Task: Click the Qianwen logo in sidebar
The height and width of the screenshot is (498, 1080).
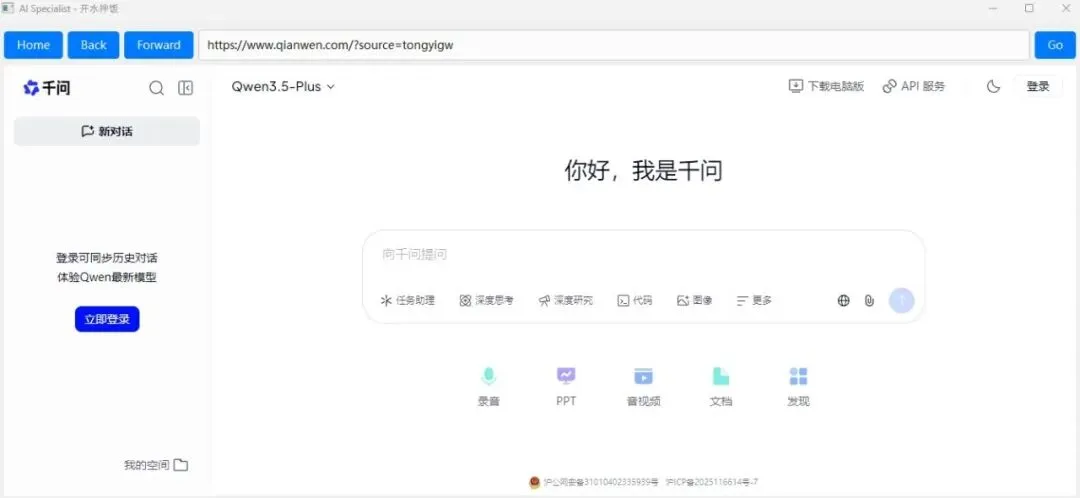Action: coord(46,87)
